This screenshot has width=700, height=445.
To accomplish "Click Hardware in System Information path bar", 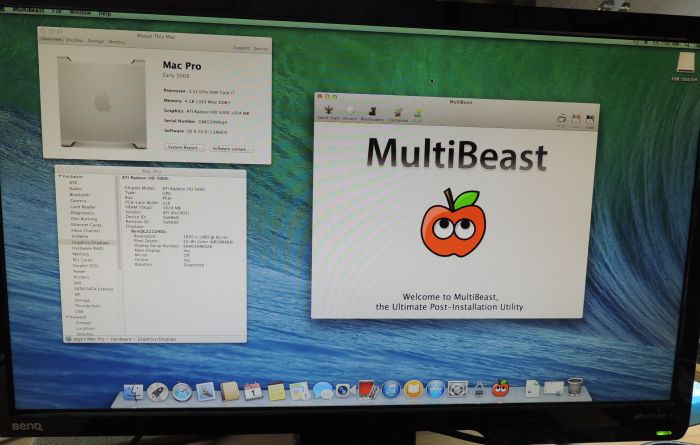I will [x=121, y=339].
